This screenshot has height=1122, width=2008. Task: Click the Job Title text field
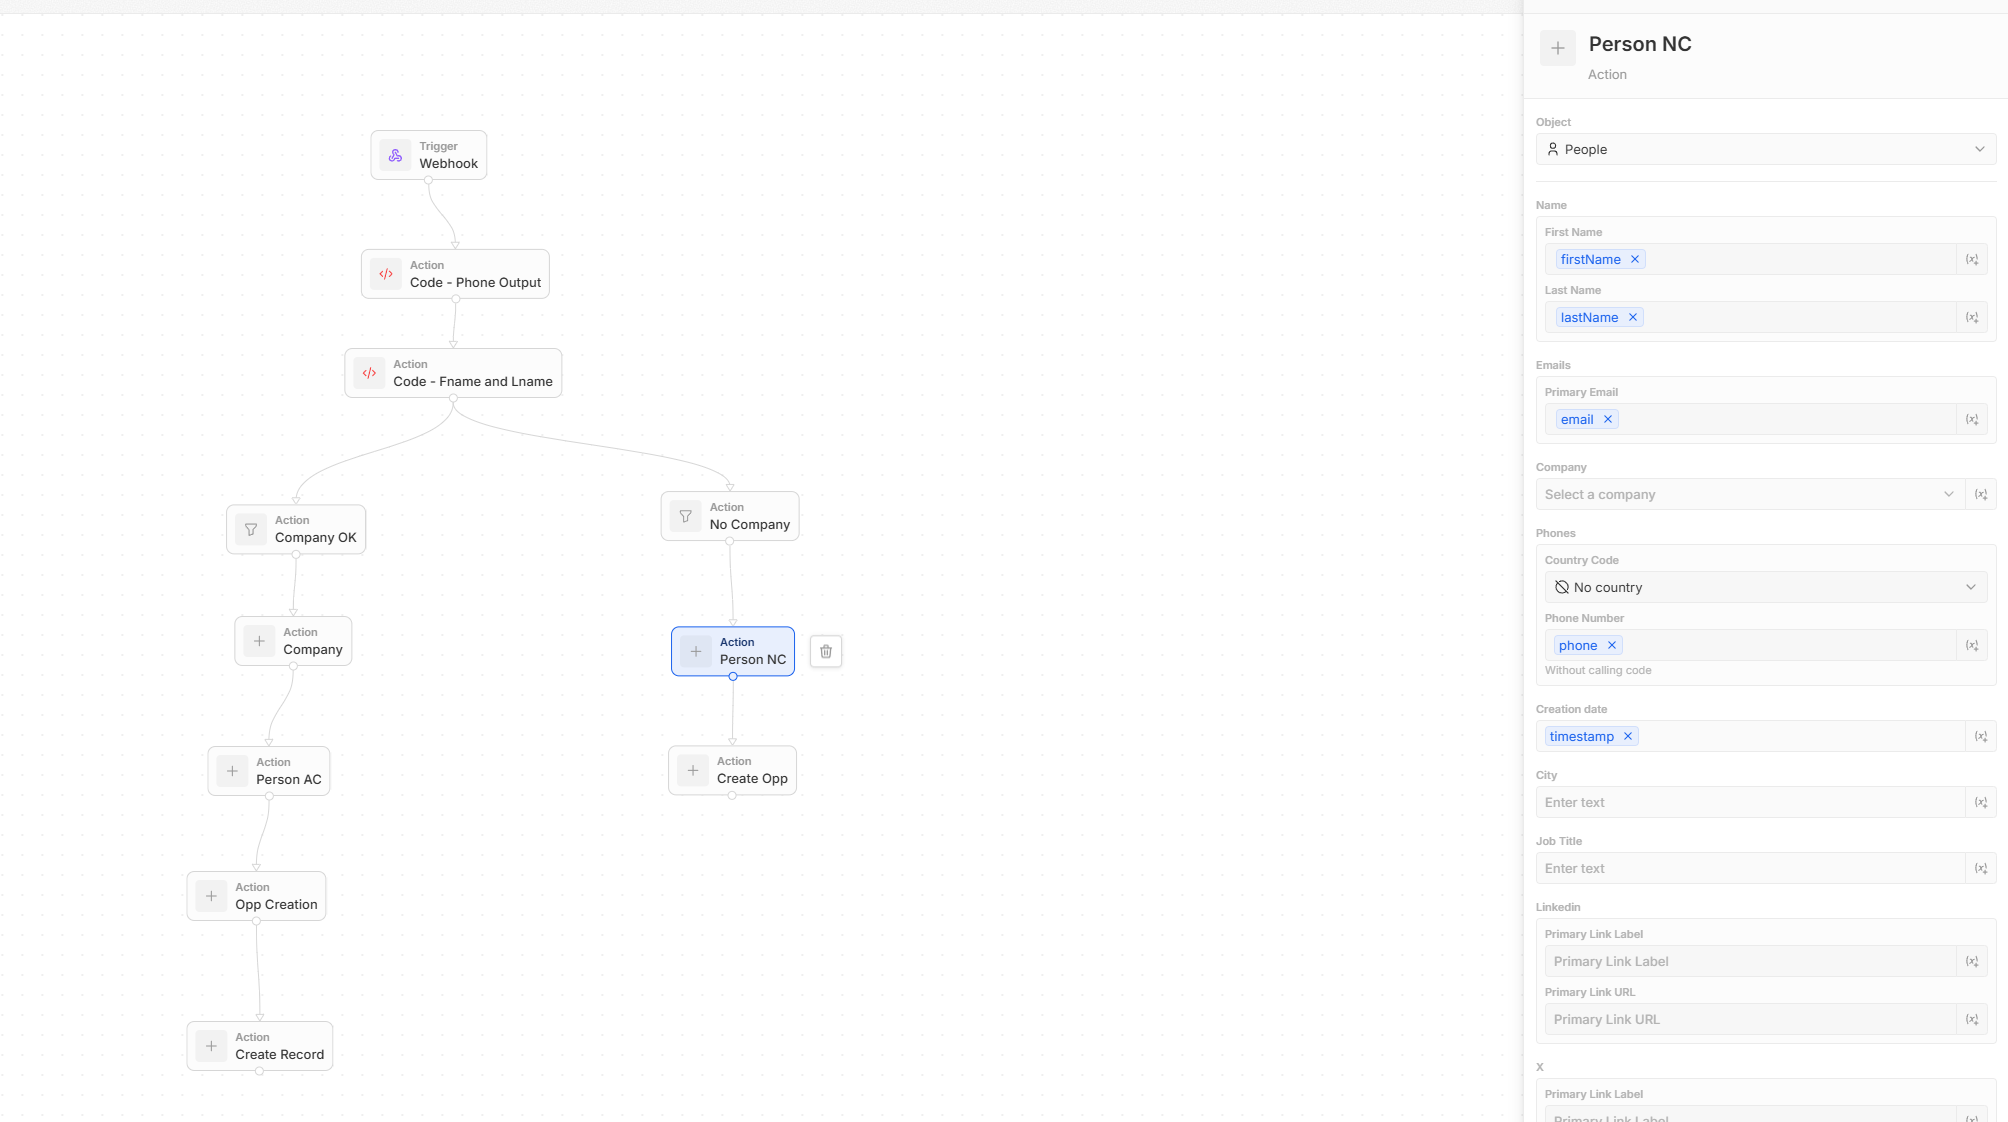(1750, 869)
